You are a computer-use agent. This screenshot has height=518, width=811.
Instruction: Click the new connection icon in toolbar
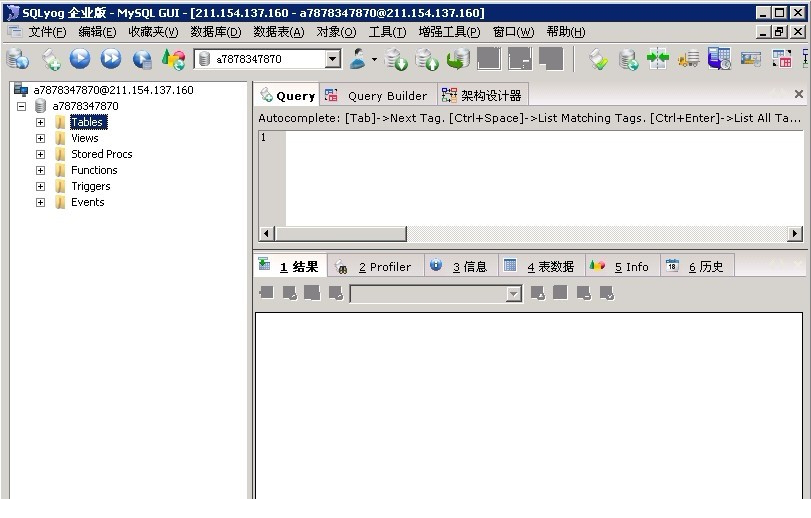[x=18, y=59]
